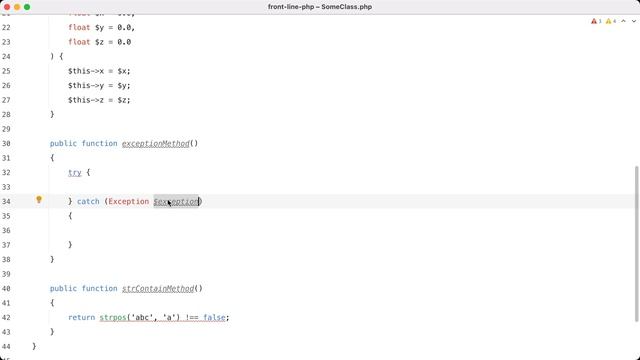Click 'float $y = 0.0,' parameter line
Screen dimensions: 640x360
[x=102, y=27]
